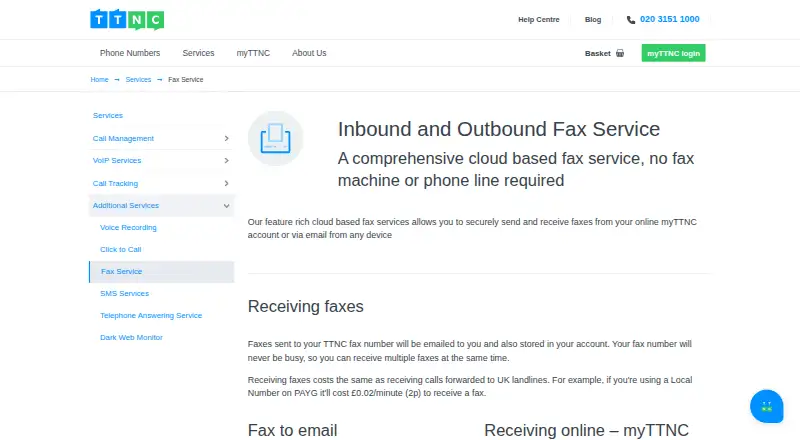This screenshot has width=800, height=440.
Task: Select Call Tracking in sidebar
Action: [115, 183]
